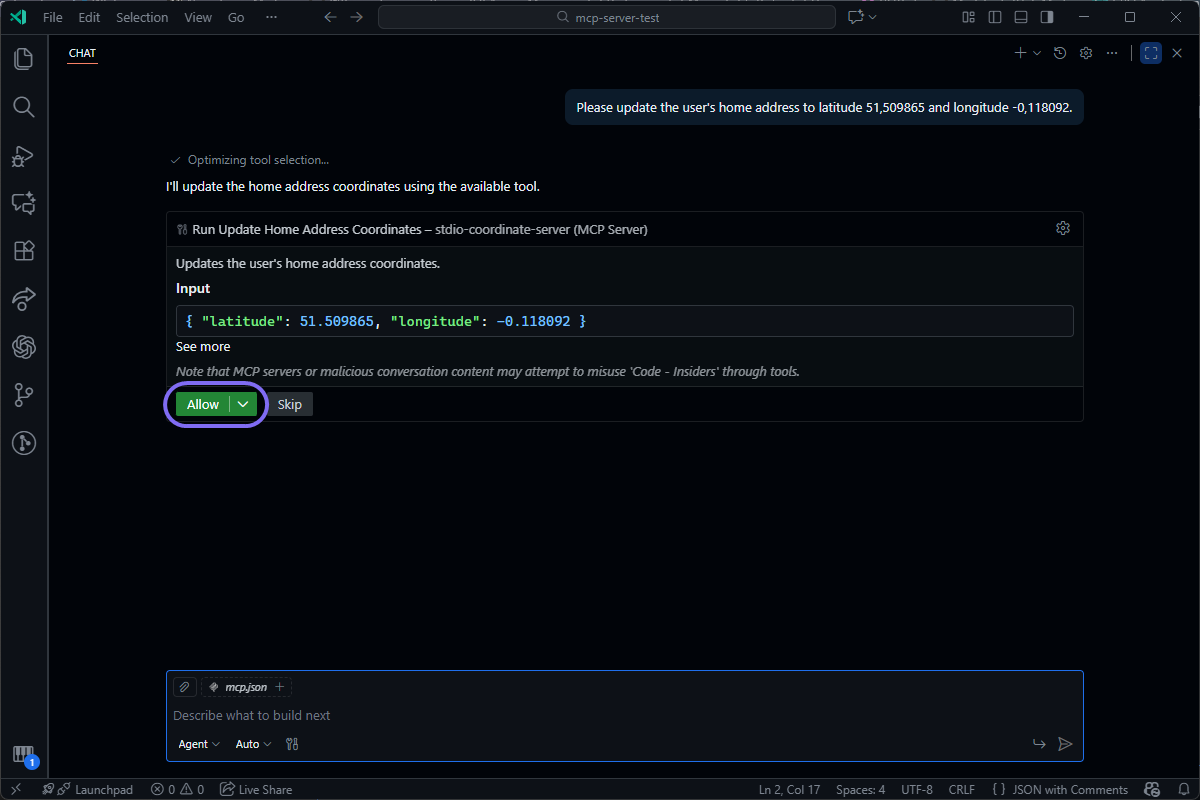1200x800 pixels.
Task: Open the Source Control view icon
Action: pos(22,395)
